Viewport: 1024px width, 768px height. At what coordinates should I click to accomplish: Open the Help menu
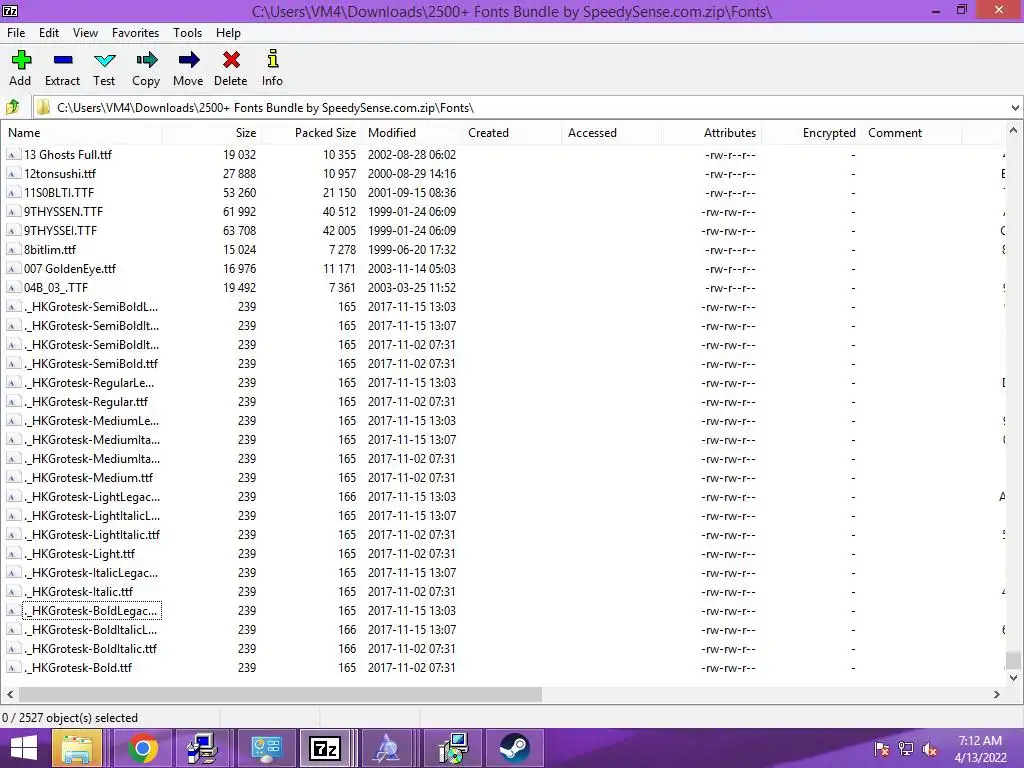[x=229, y=33]
